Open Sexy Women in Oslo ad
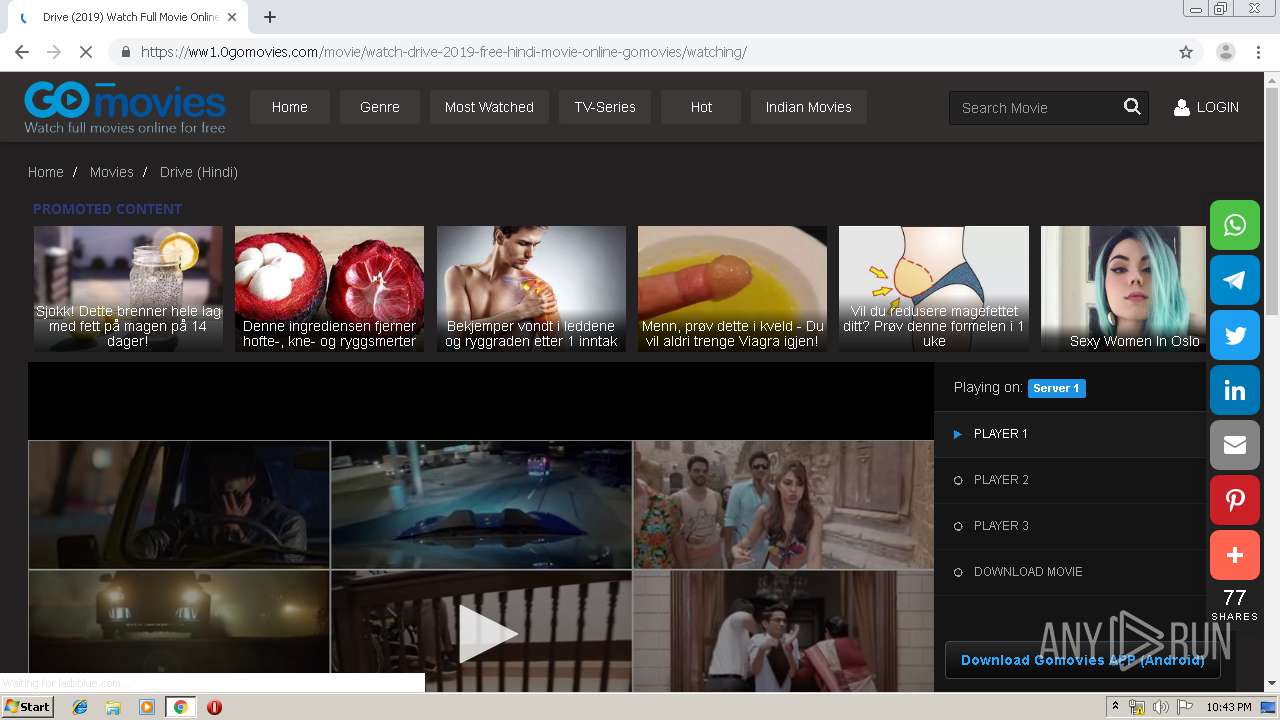 (x=1123, y=289)
